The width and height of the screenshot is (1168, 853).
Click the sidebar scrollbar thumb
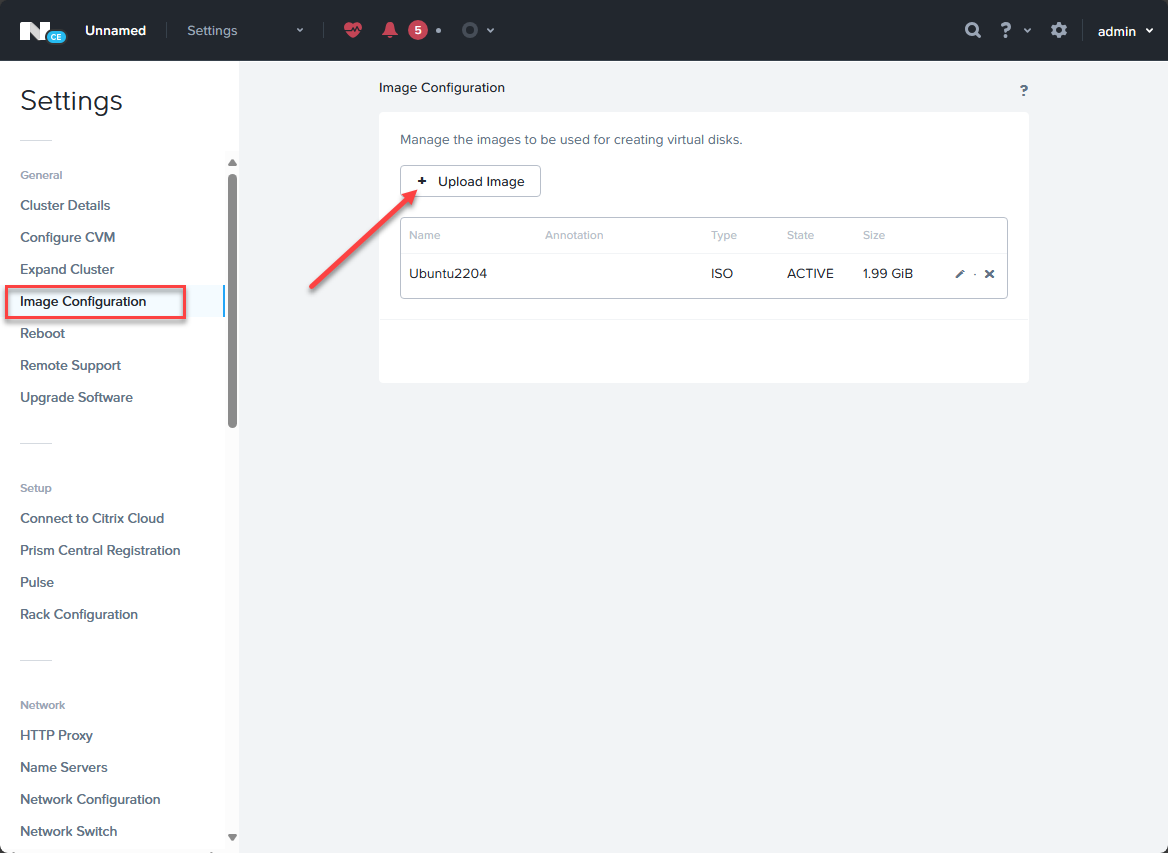[232, 301]
